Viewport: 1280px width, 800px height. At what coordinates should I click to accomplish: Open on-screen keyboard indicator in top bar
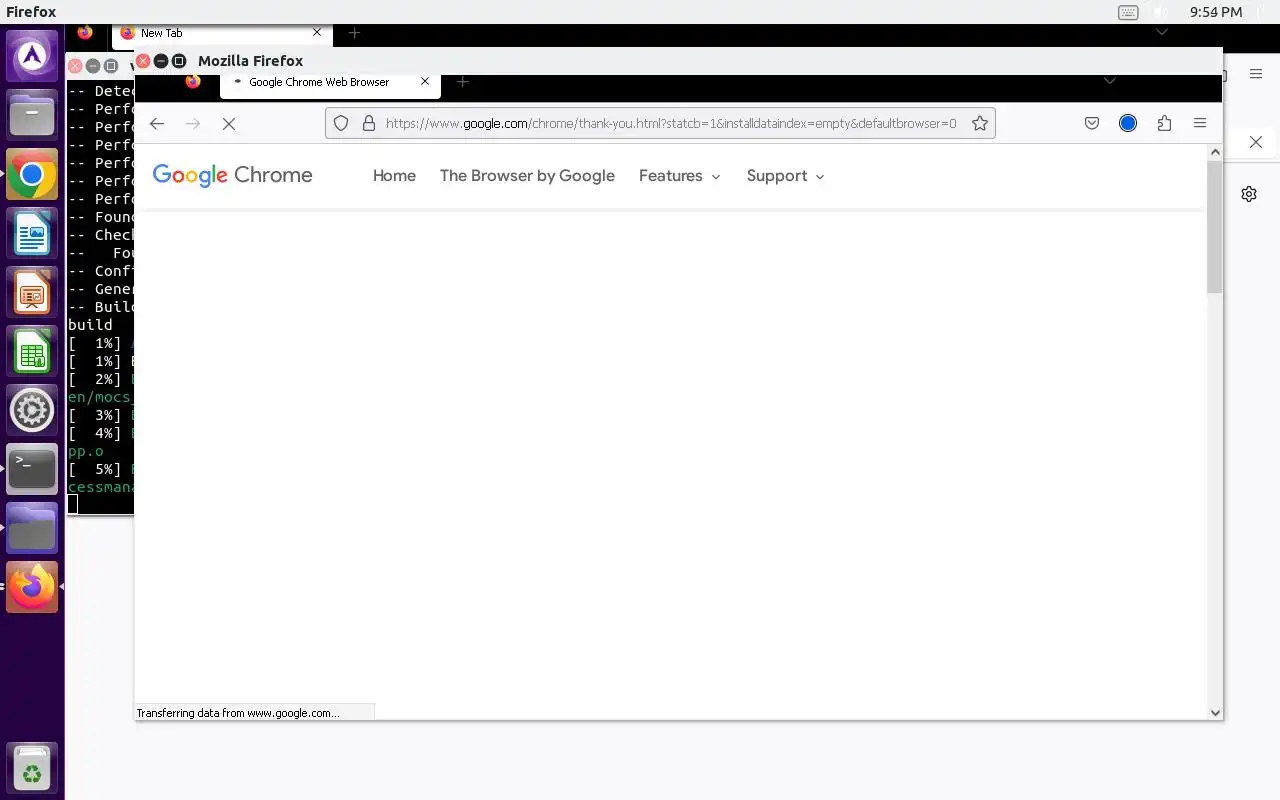pyautogui.click(x=1128, y=12)
